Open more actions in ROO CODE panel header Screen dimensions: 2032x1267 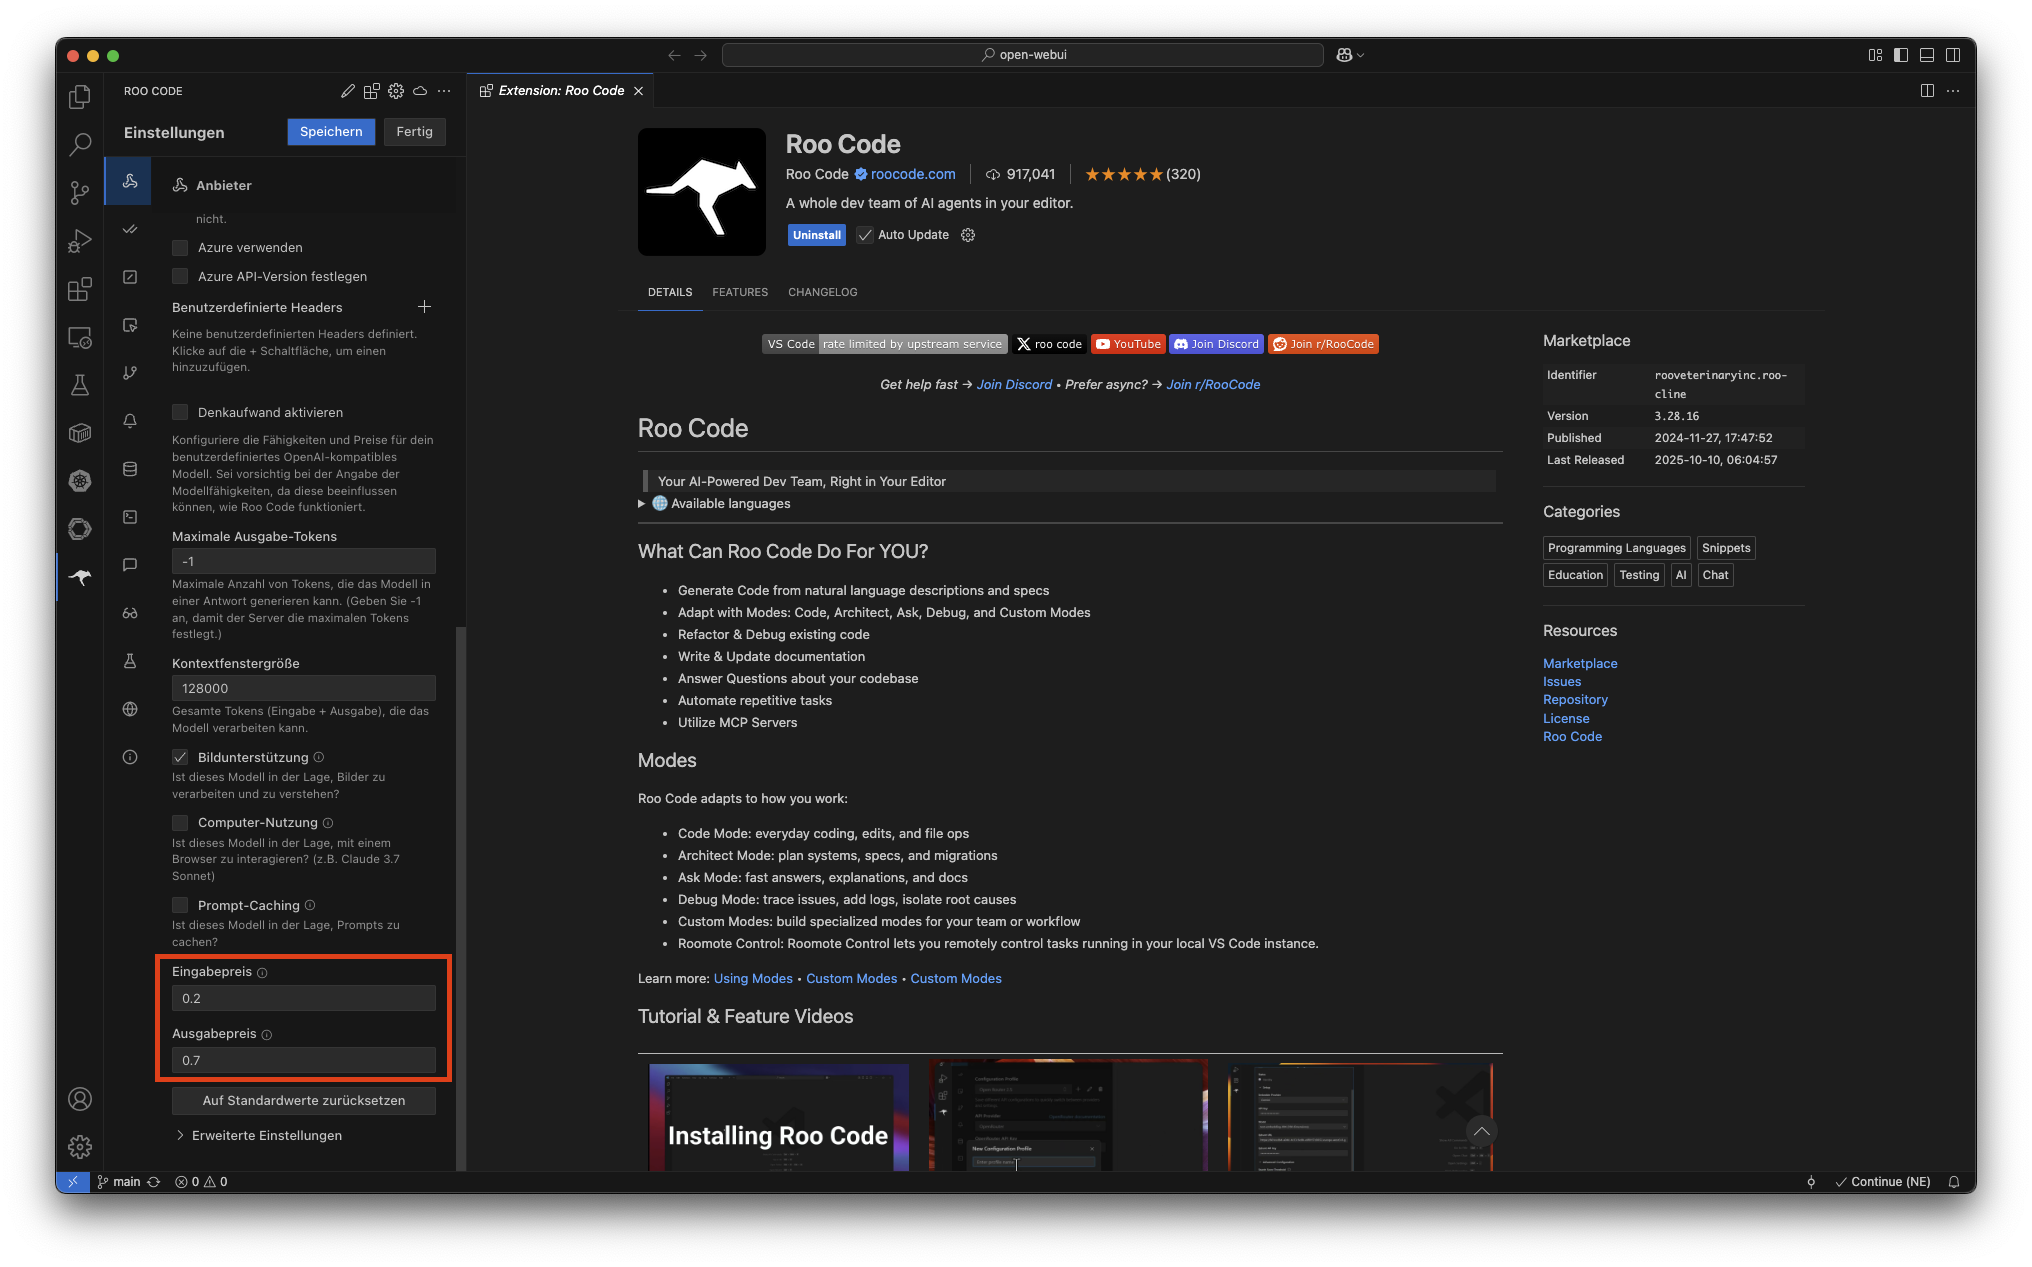coord(444,91)
